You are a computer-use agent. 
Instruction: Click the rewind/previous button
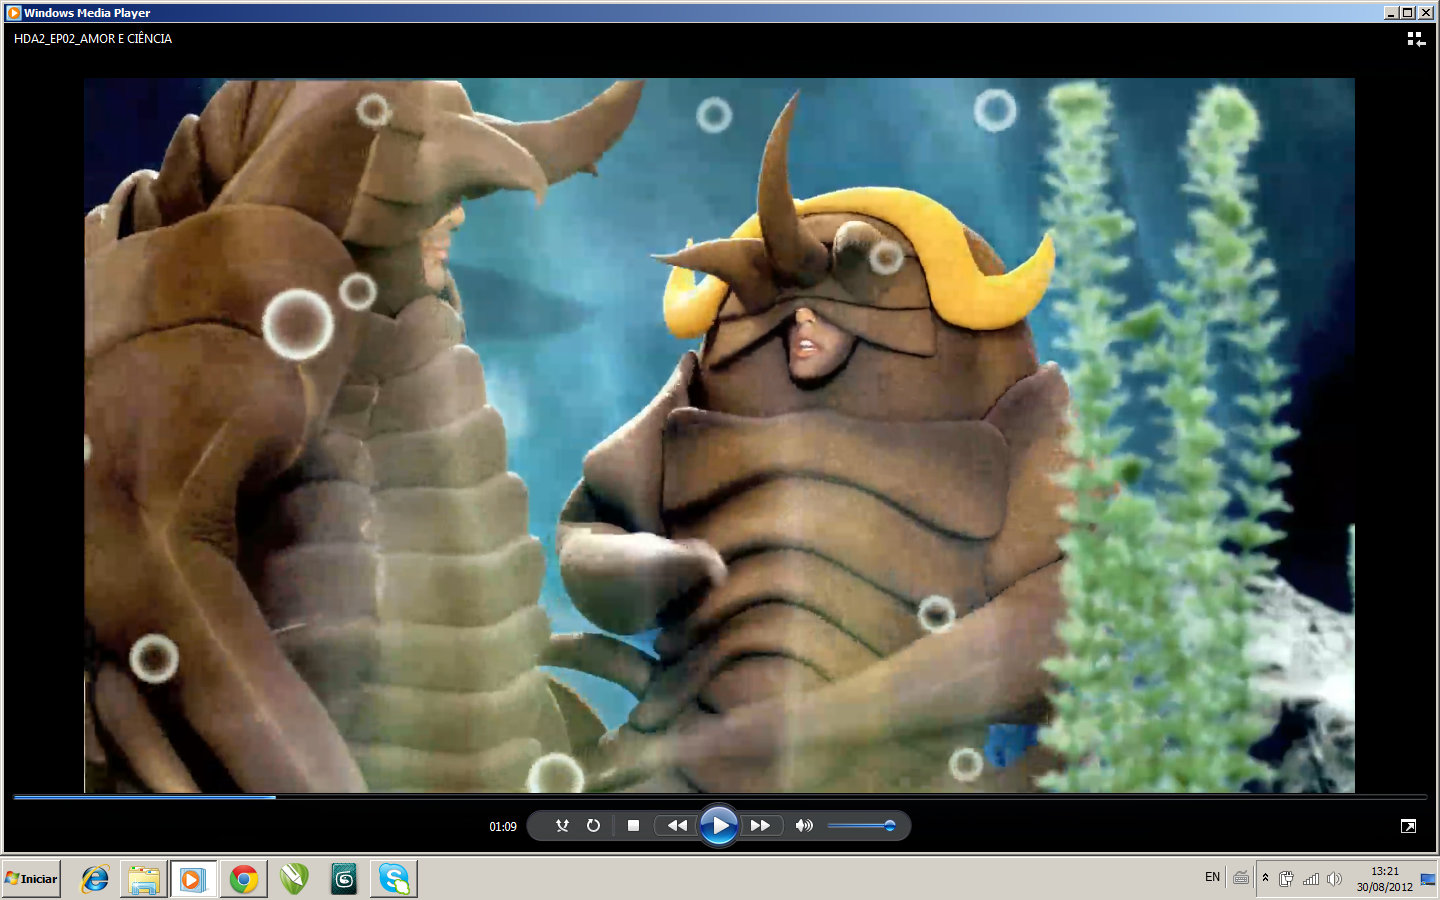pyautogui.click(x=677, y=826)
